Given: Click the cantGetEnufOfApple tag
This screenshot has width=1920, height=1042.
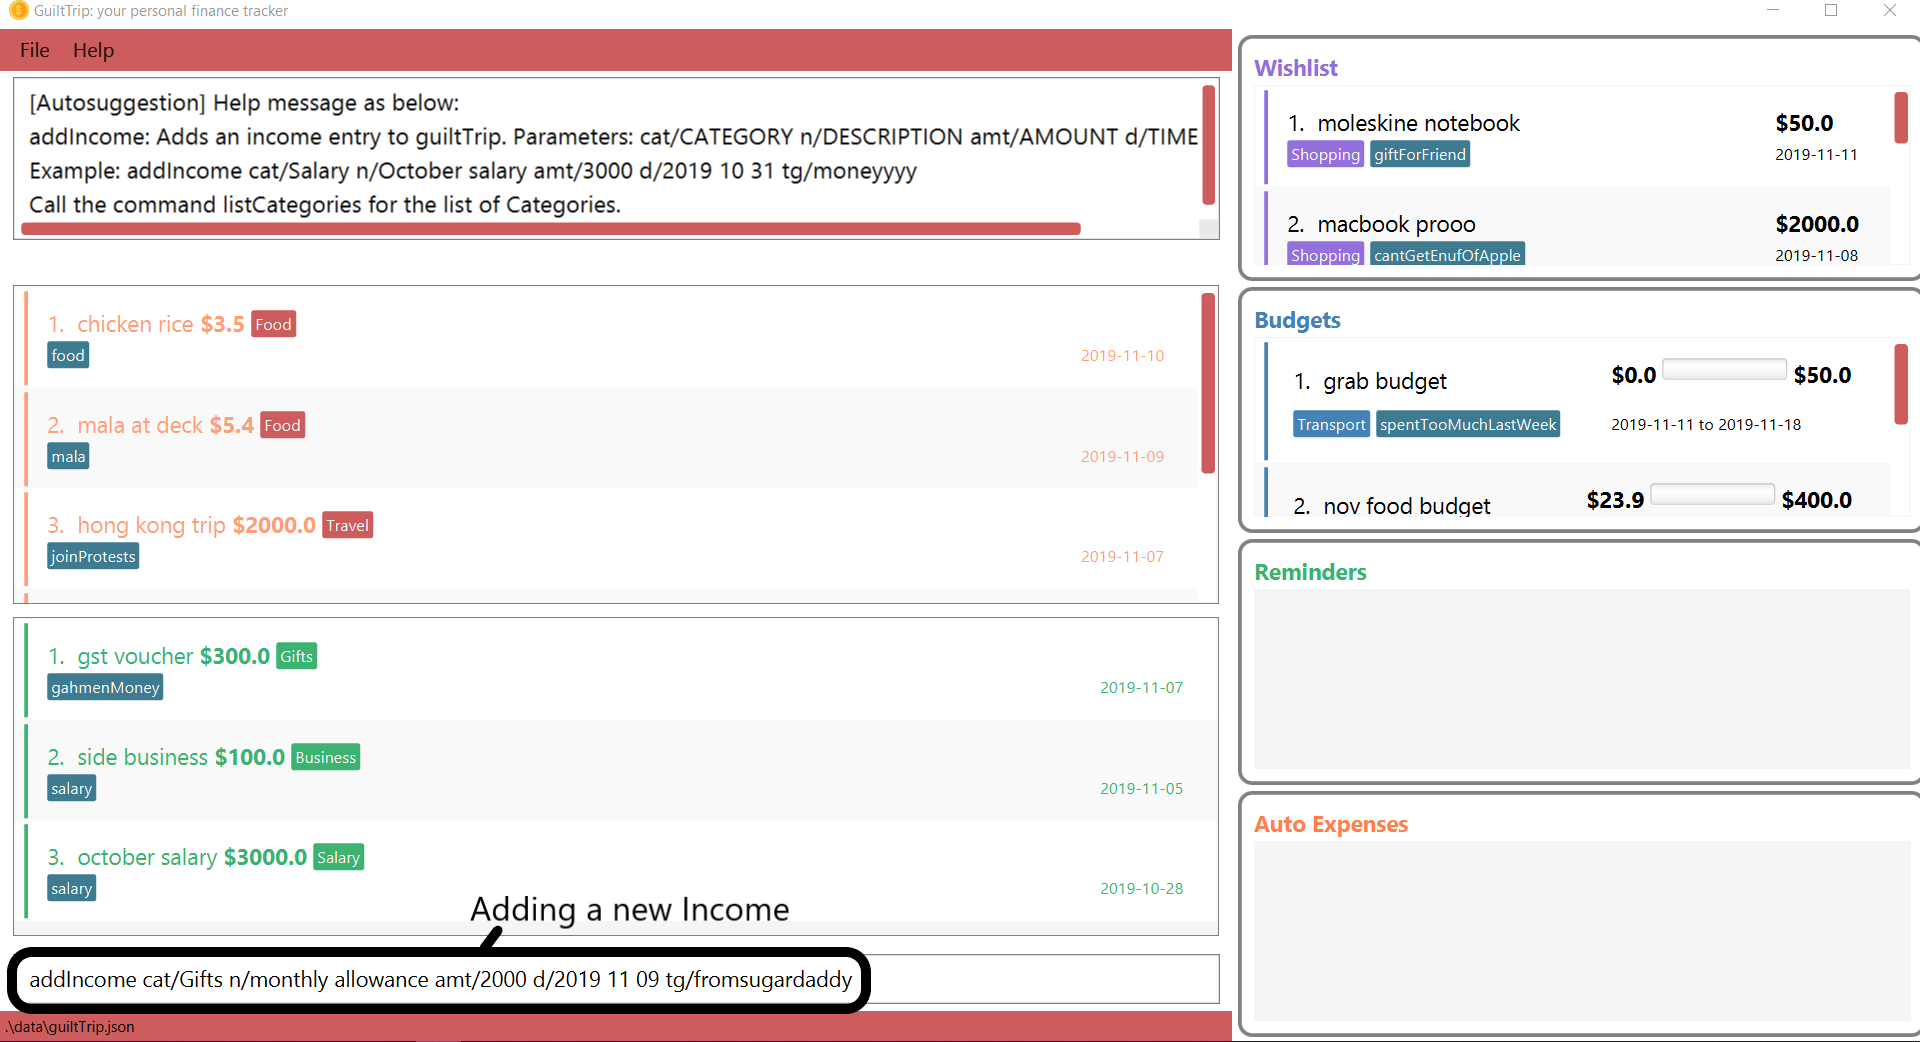Looking at the screenshot, I should [x=1447, y=254].
